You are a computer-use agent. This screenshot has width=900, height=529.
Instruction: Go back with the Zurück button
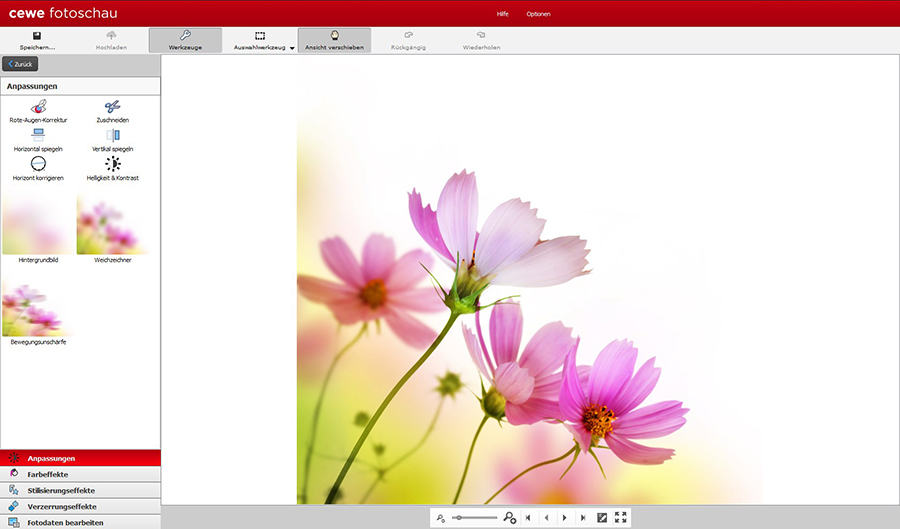20,64
